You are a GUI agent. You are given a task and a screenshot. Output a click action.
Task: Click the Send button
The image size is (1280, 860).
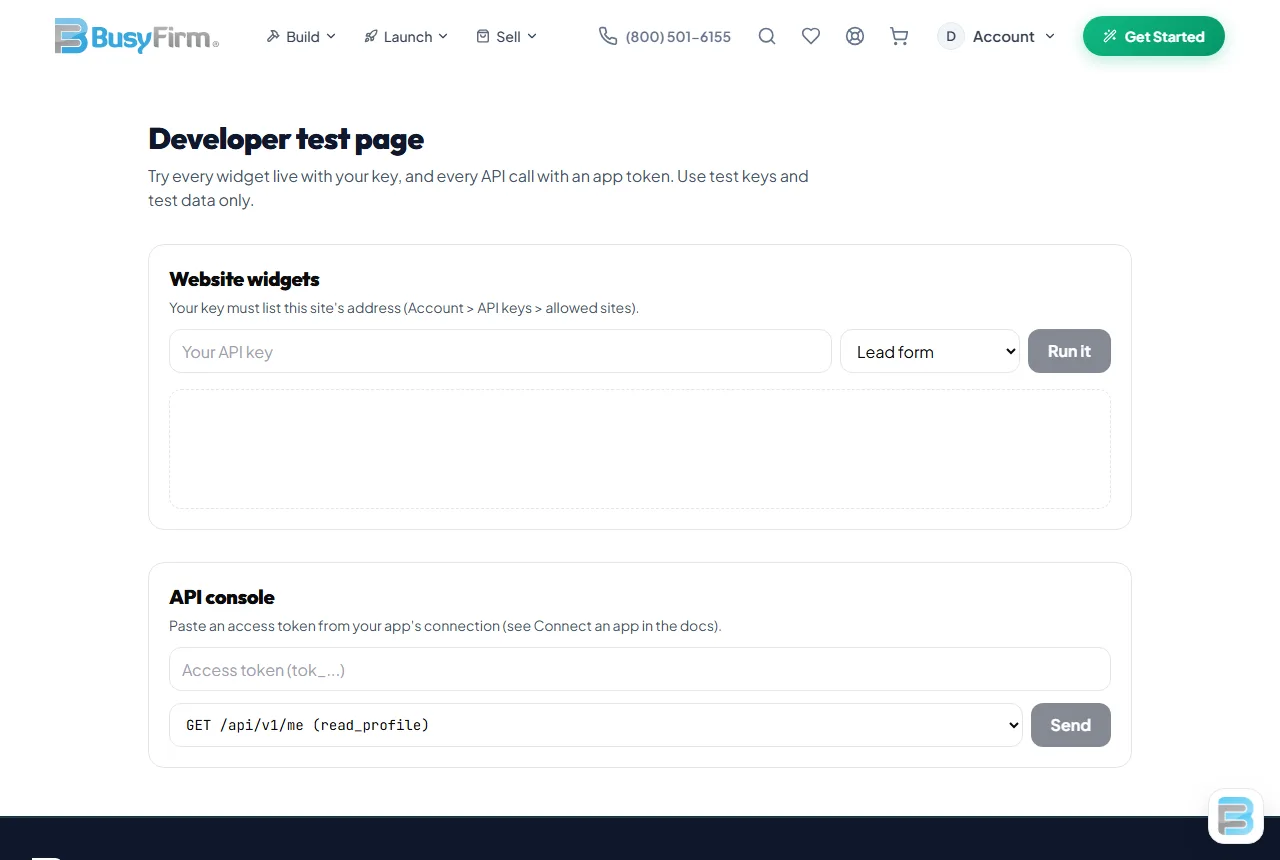(x=1070, y=725)
